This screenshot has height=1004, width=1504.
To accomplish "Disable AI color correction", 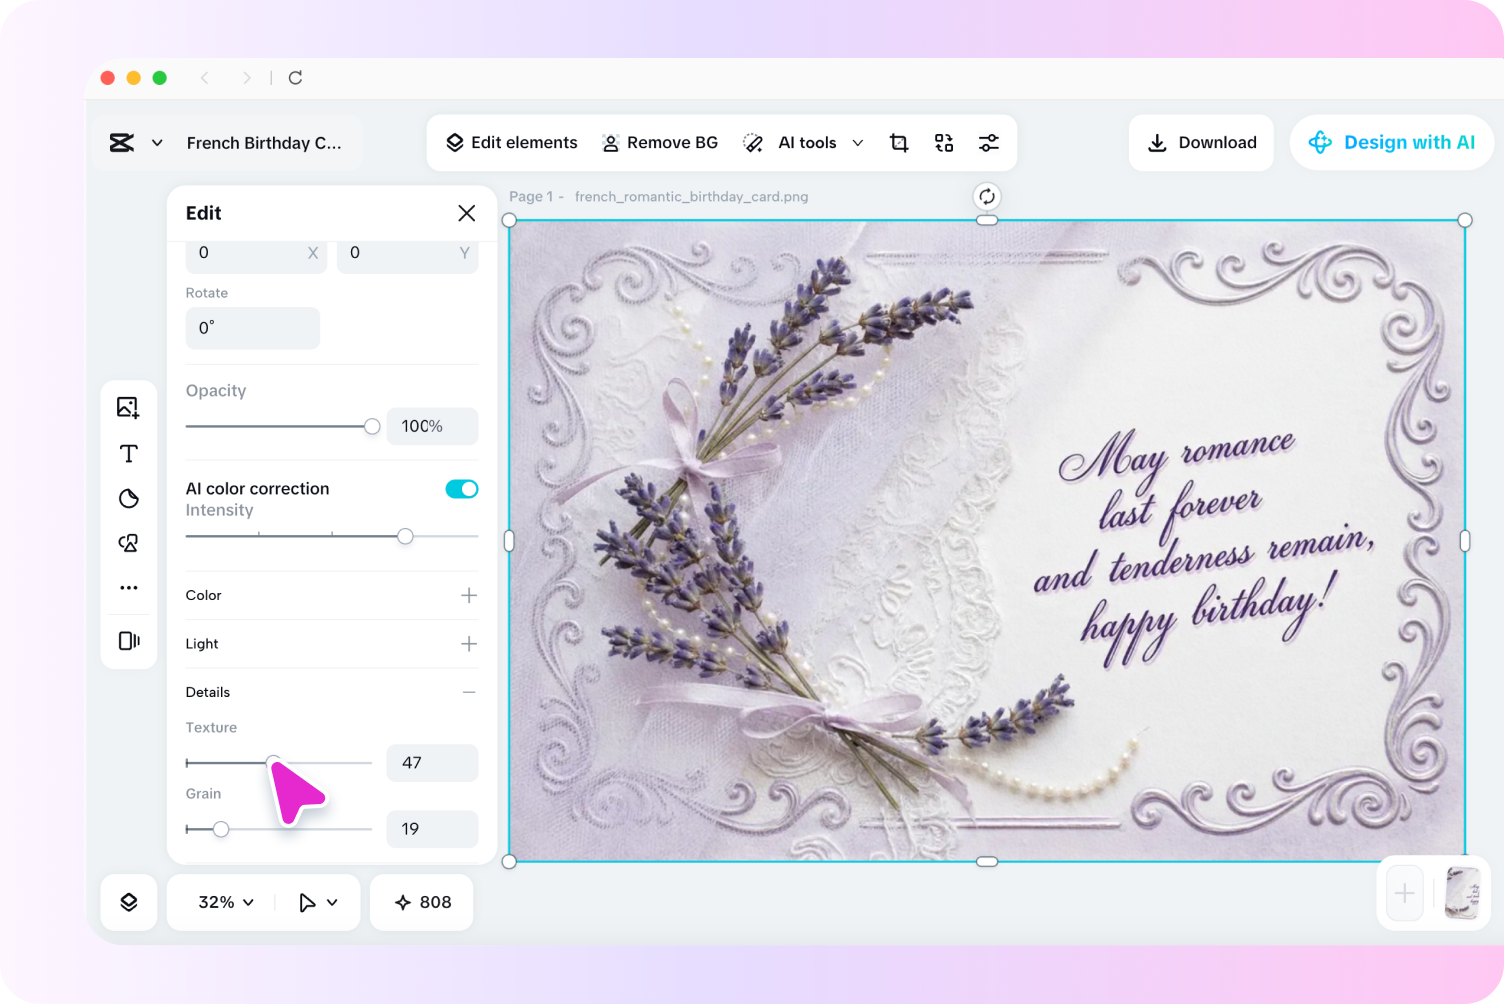I will (461, 489).
